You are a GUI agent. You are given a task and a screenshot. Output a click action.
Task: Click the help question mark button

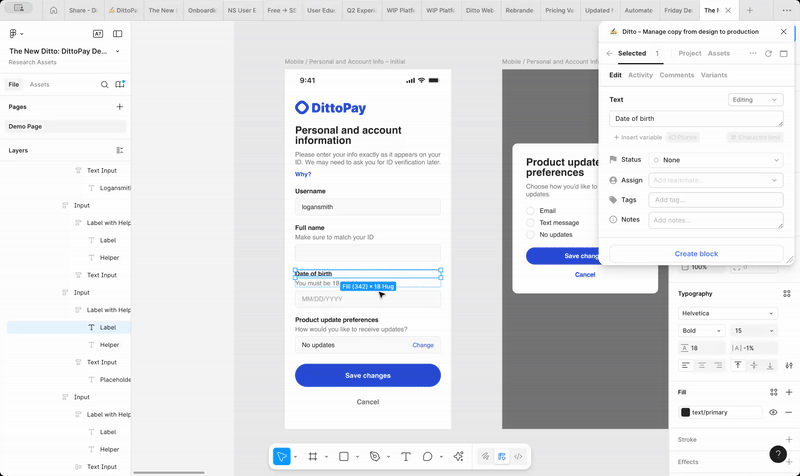pos(778,454)
